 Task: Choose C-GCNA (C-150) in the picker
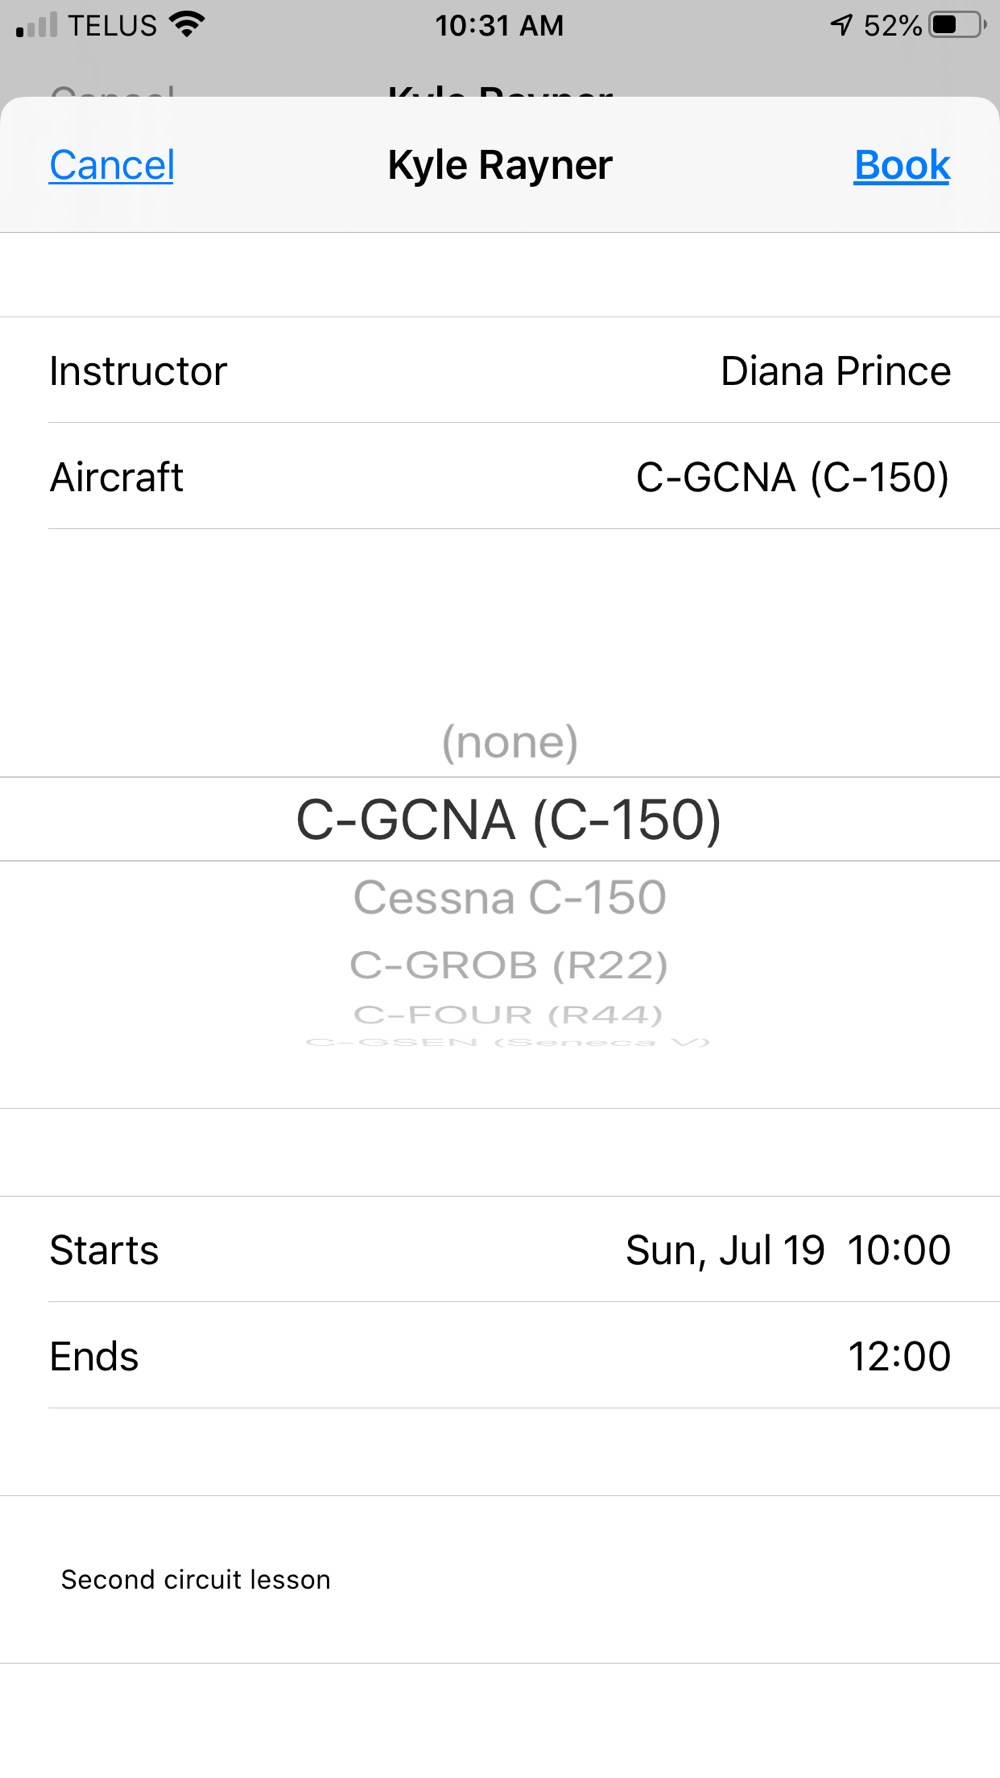pos(509,820)
